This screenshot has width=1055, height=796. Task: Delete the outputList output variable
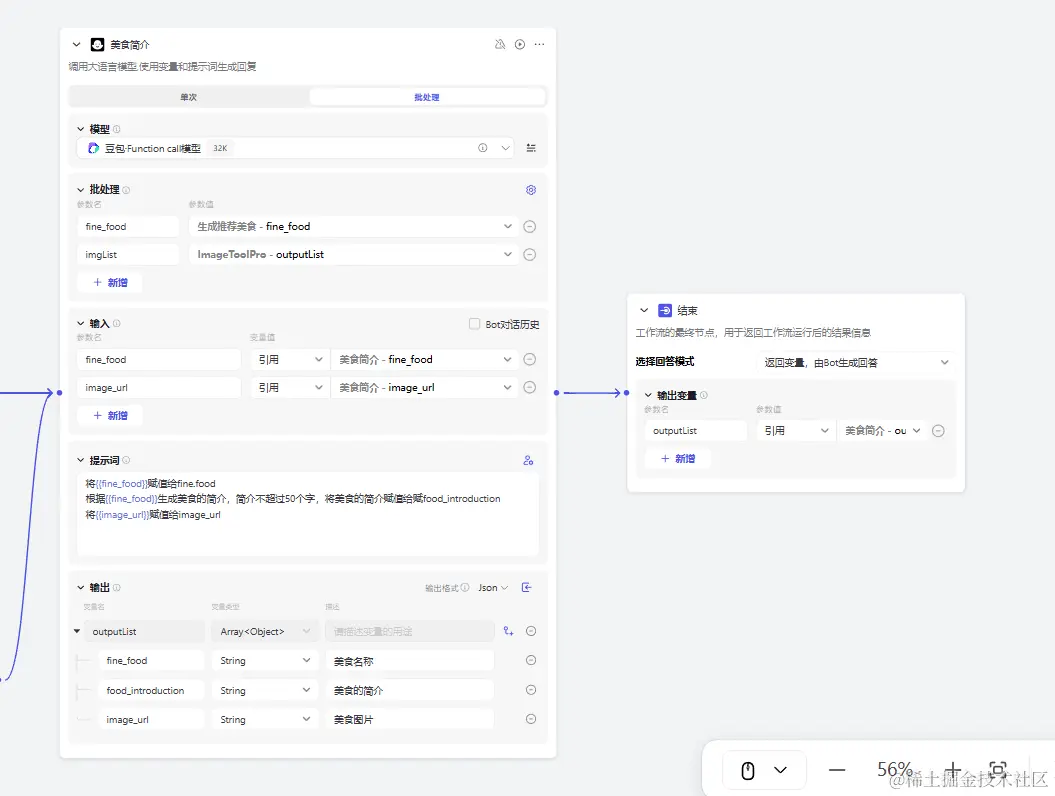tap(531, 631)
